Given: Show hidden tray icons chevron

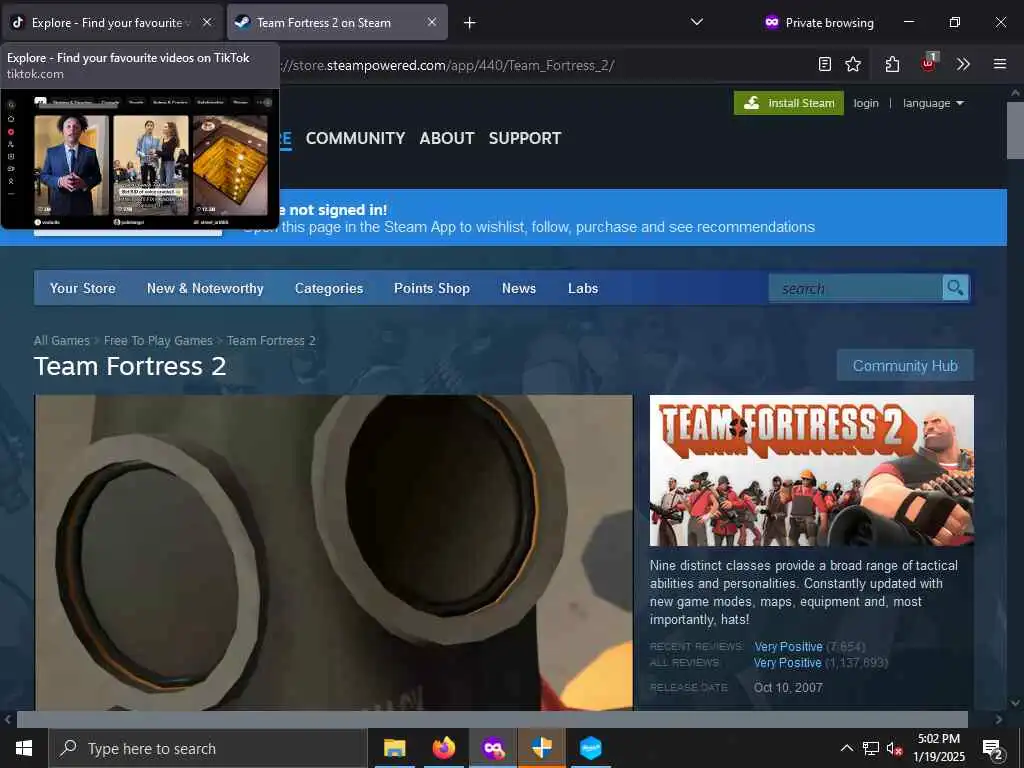Looking at the screenshot, I should tap(846, 748).
